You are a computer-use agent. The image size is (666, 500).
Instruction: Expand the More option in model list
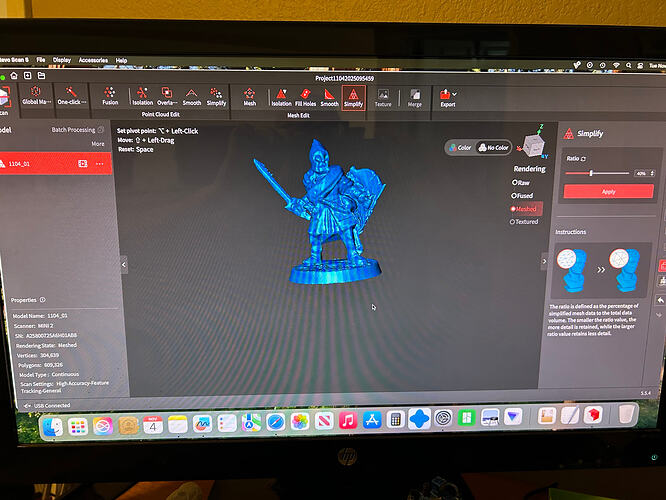[x=98, y=144]
